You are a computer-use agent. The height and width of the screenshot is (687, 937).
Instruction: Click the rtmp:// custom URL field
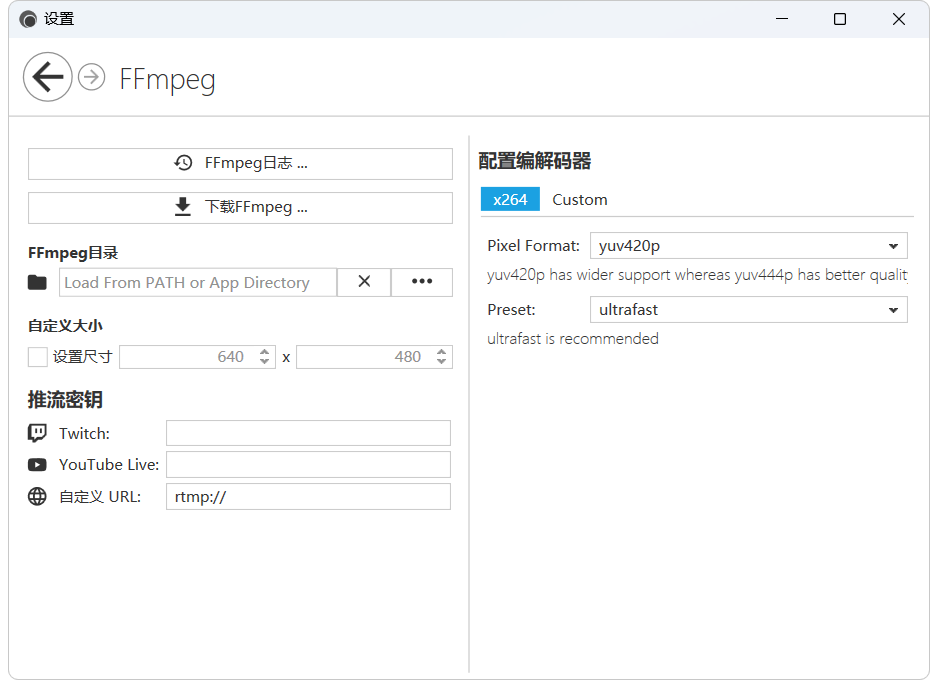pos(308,496)
